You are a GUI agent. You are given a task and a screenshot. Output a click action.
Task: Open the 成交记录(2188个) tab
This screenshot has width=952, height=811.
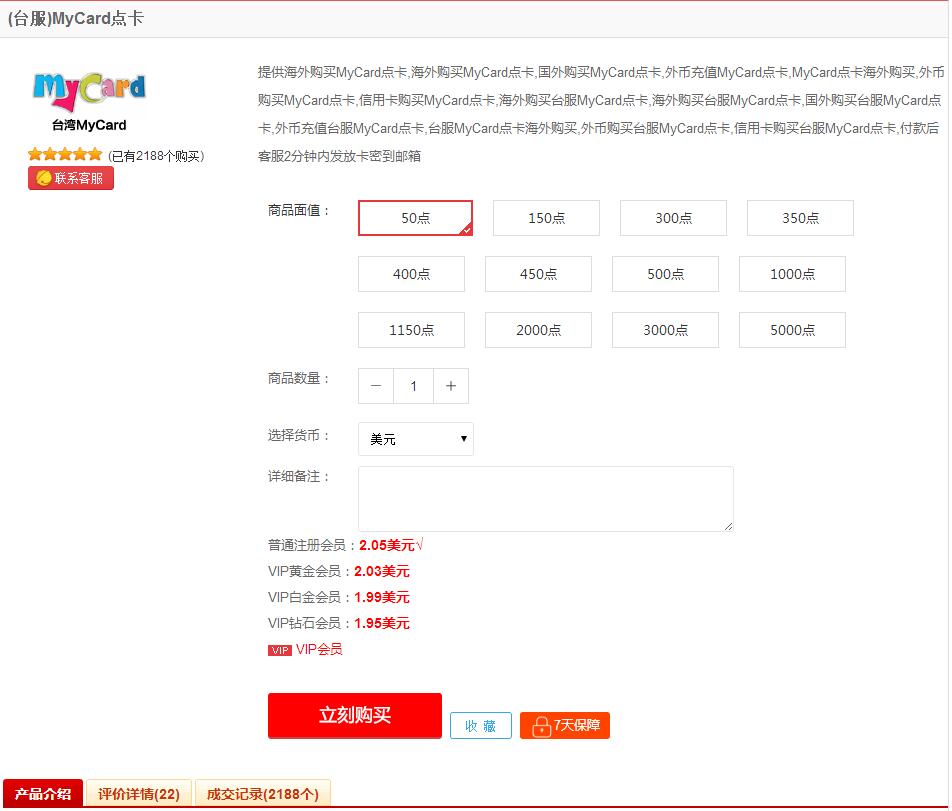263,793
